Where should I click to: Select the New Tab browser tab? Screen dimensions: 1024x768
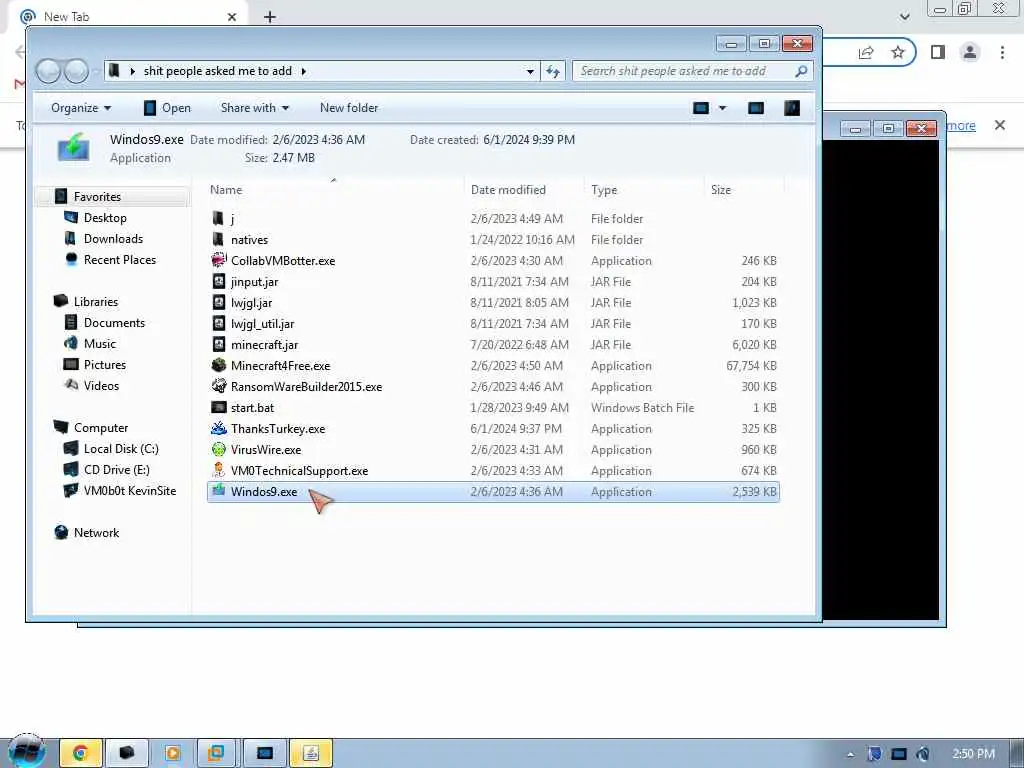(x=127, y=17)
